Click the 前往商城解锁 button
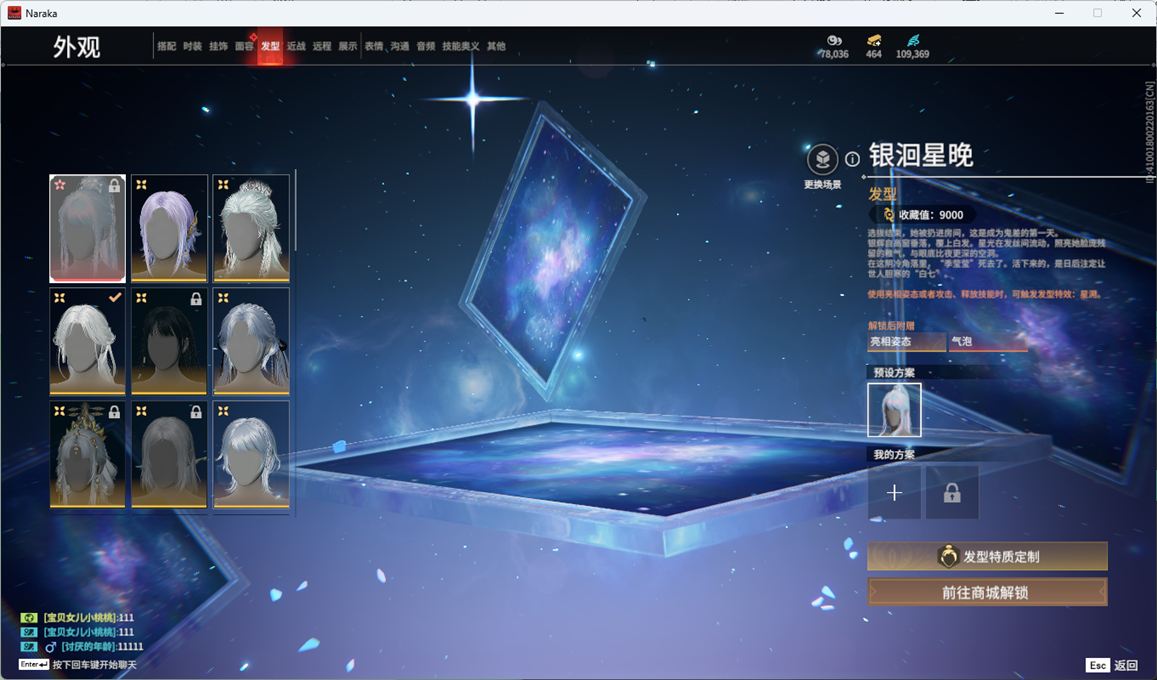The width and height of the screenshot is (1157, 680). pos(987,592)
